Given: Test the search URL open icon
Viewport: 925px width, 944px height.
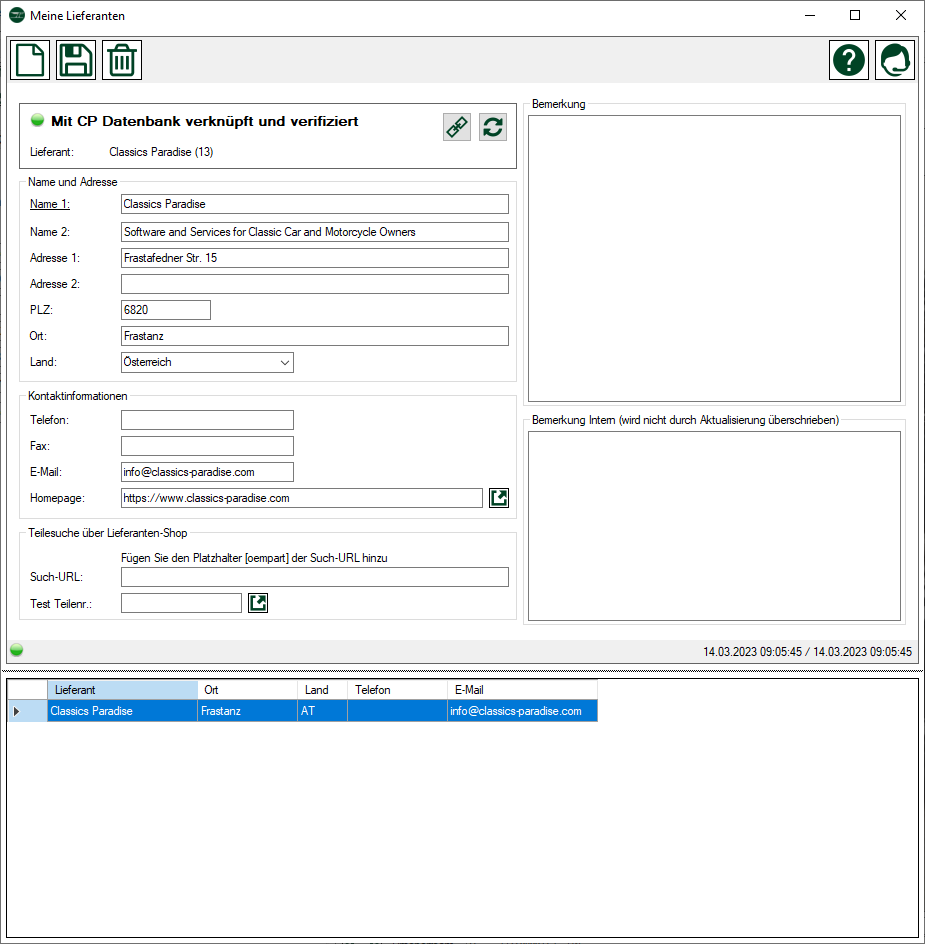Looking at the screenshot, I should pyautogui.click(x=258, y=603).
